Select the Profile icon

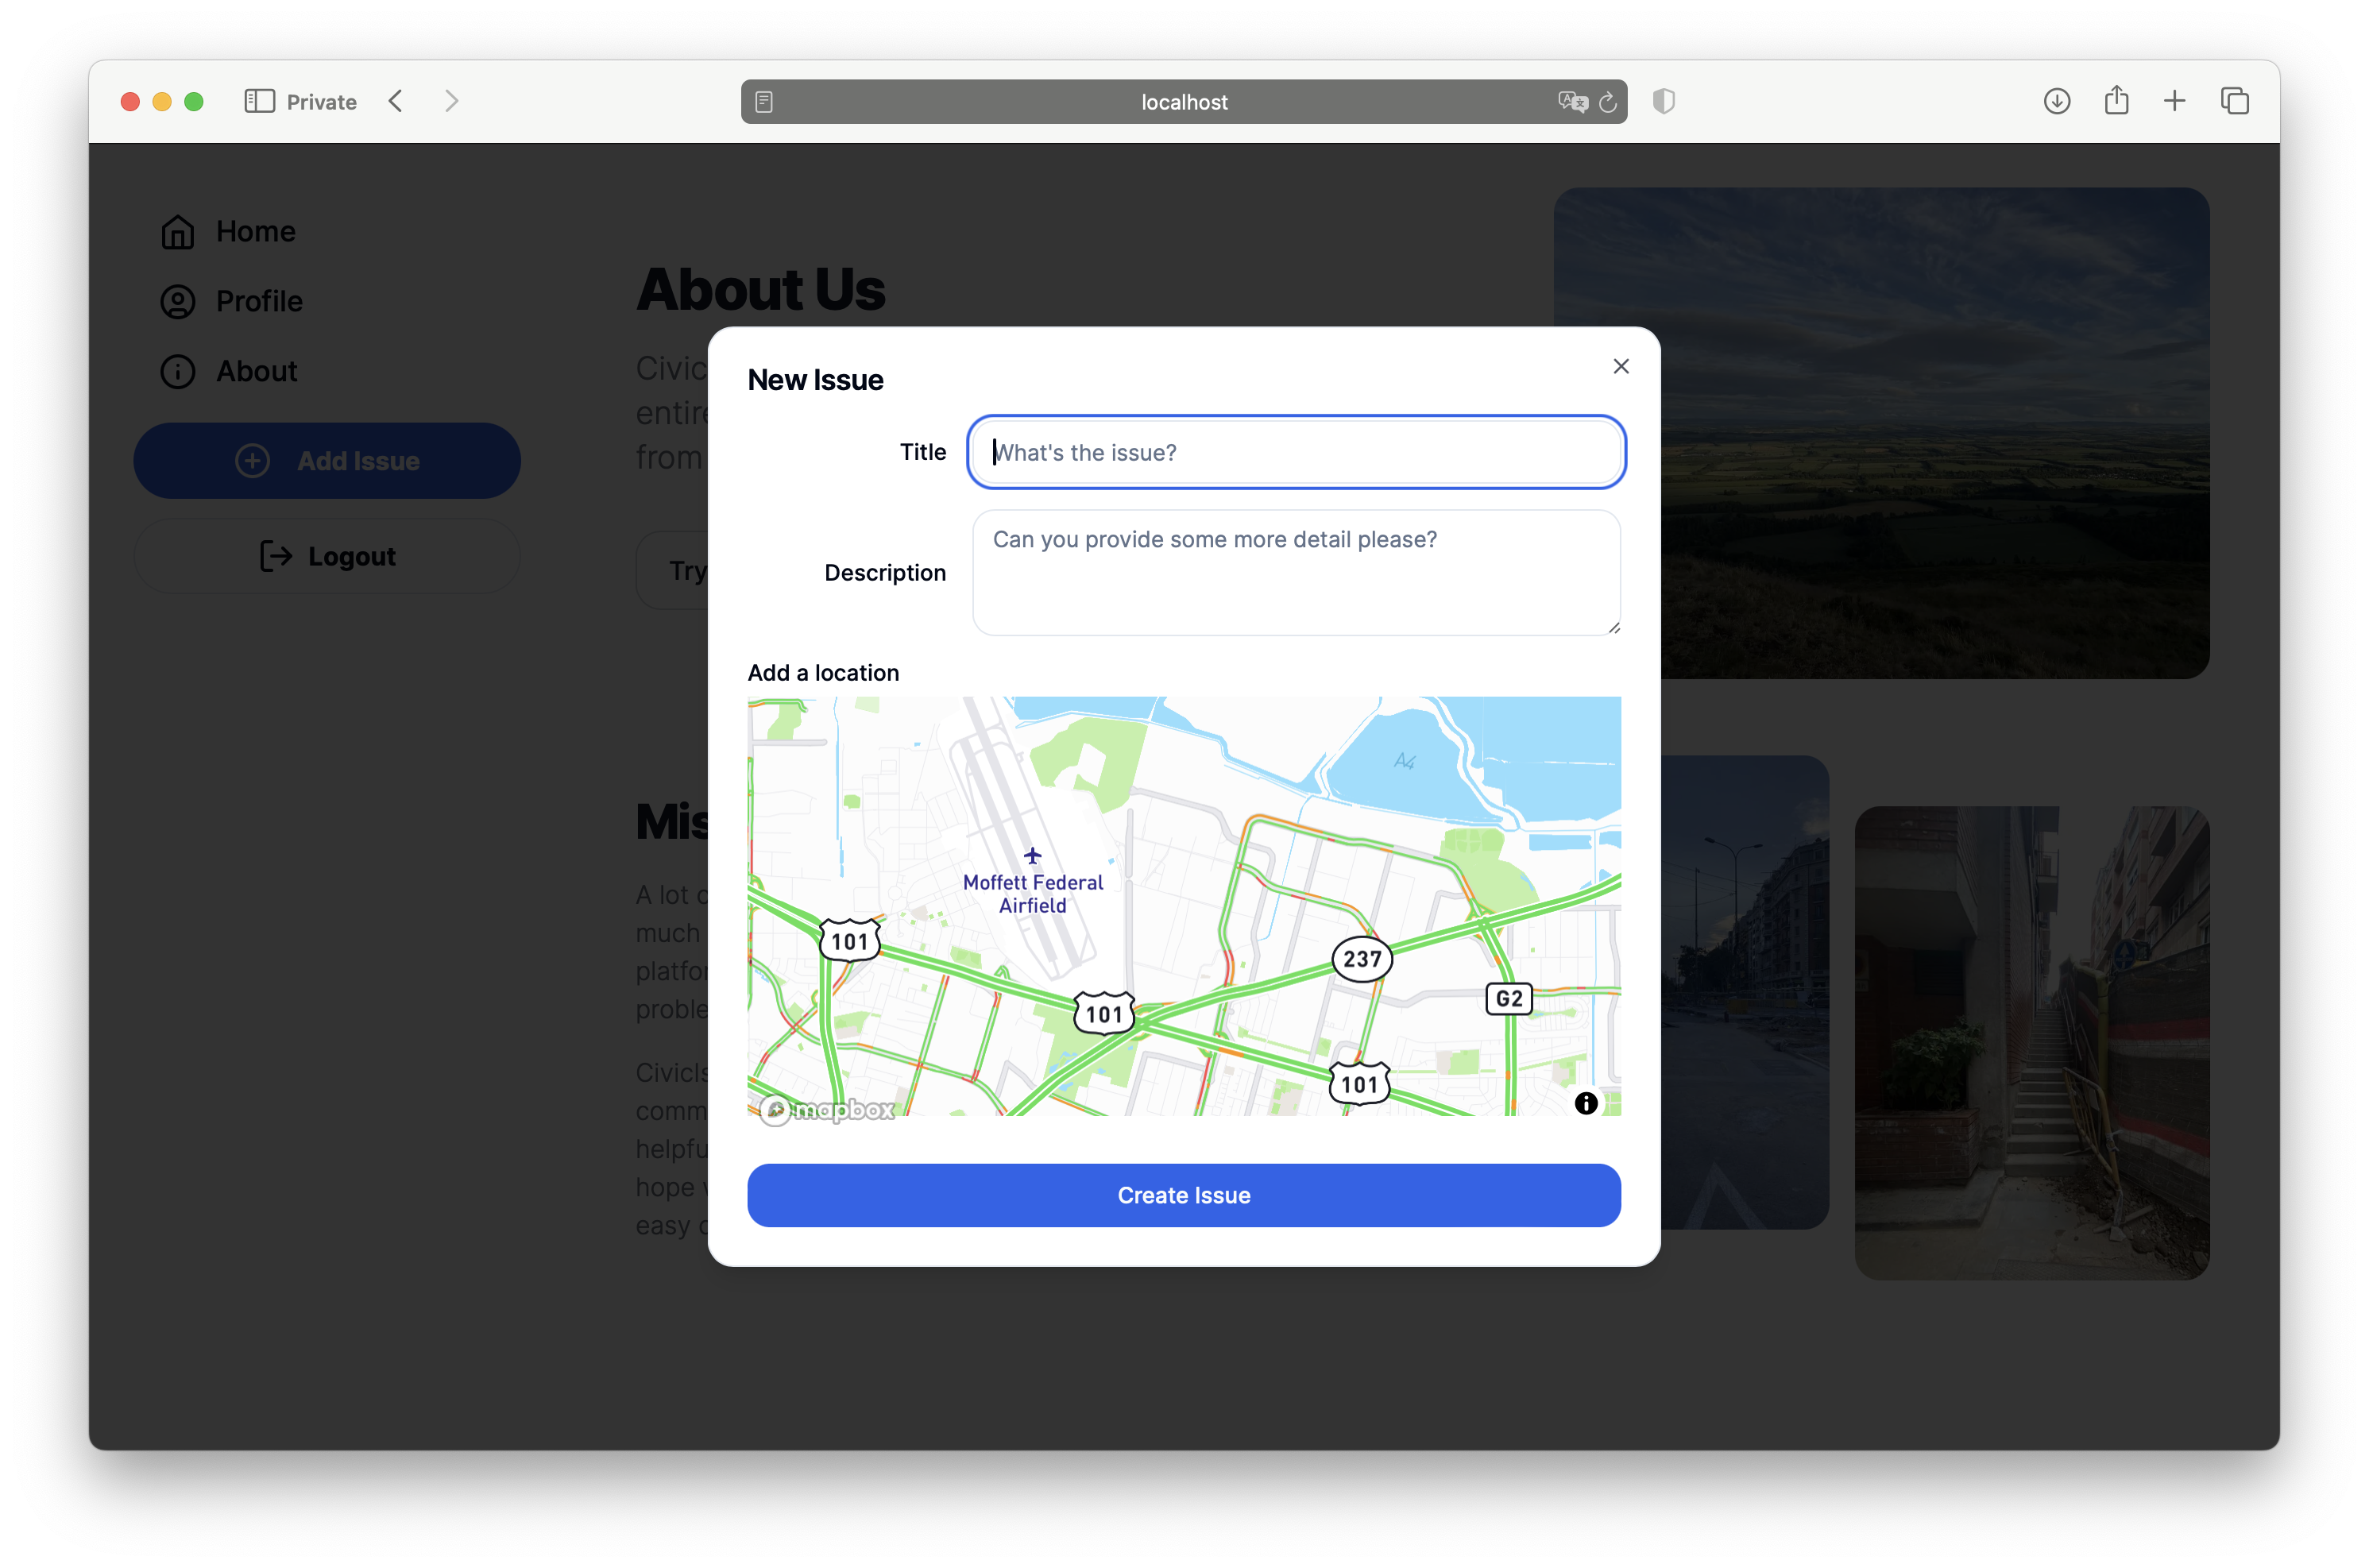178,301
